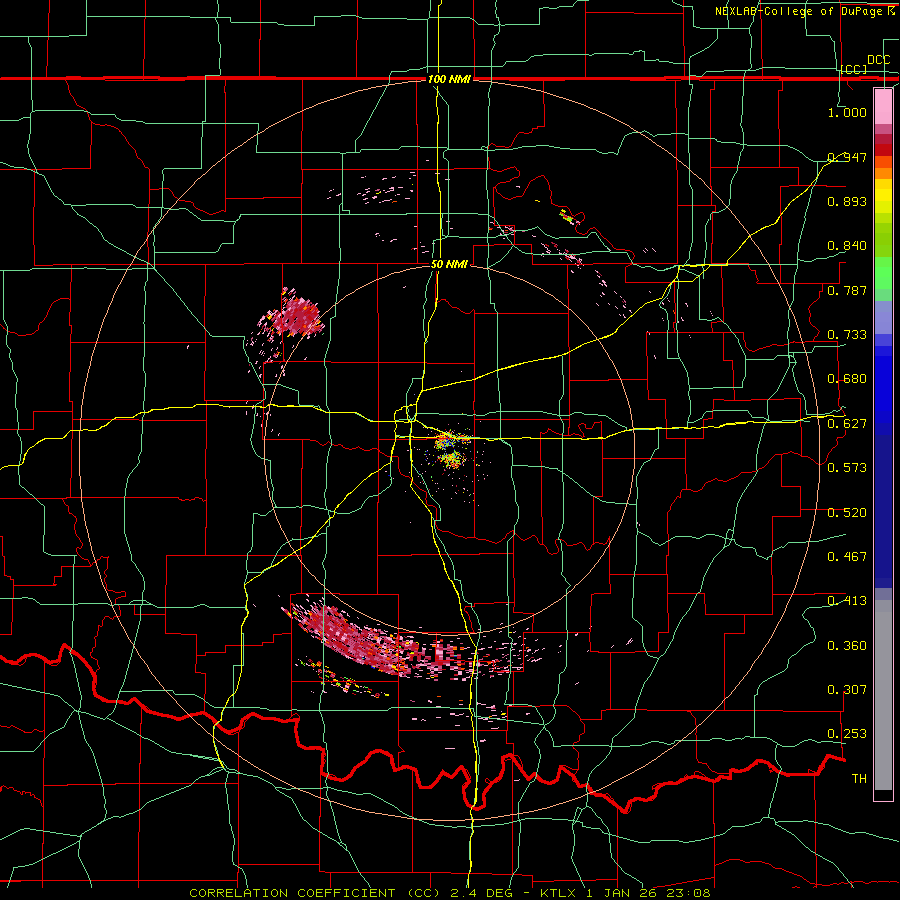Click the Correlation Coefficient caption at bottom
Image resolution: width=900 pixels, height=900 pixels.
point(449,893)
